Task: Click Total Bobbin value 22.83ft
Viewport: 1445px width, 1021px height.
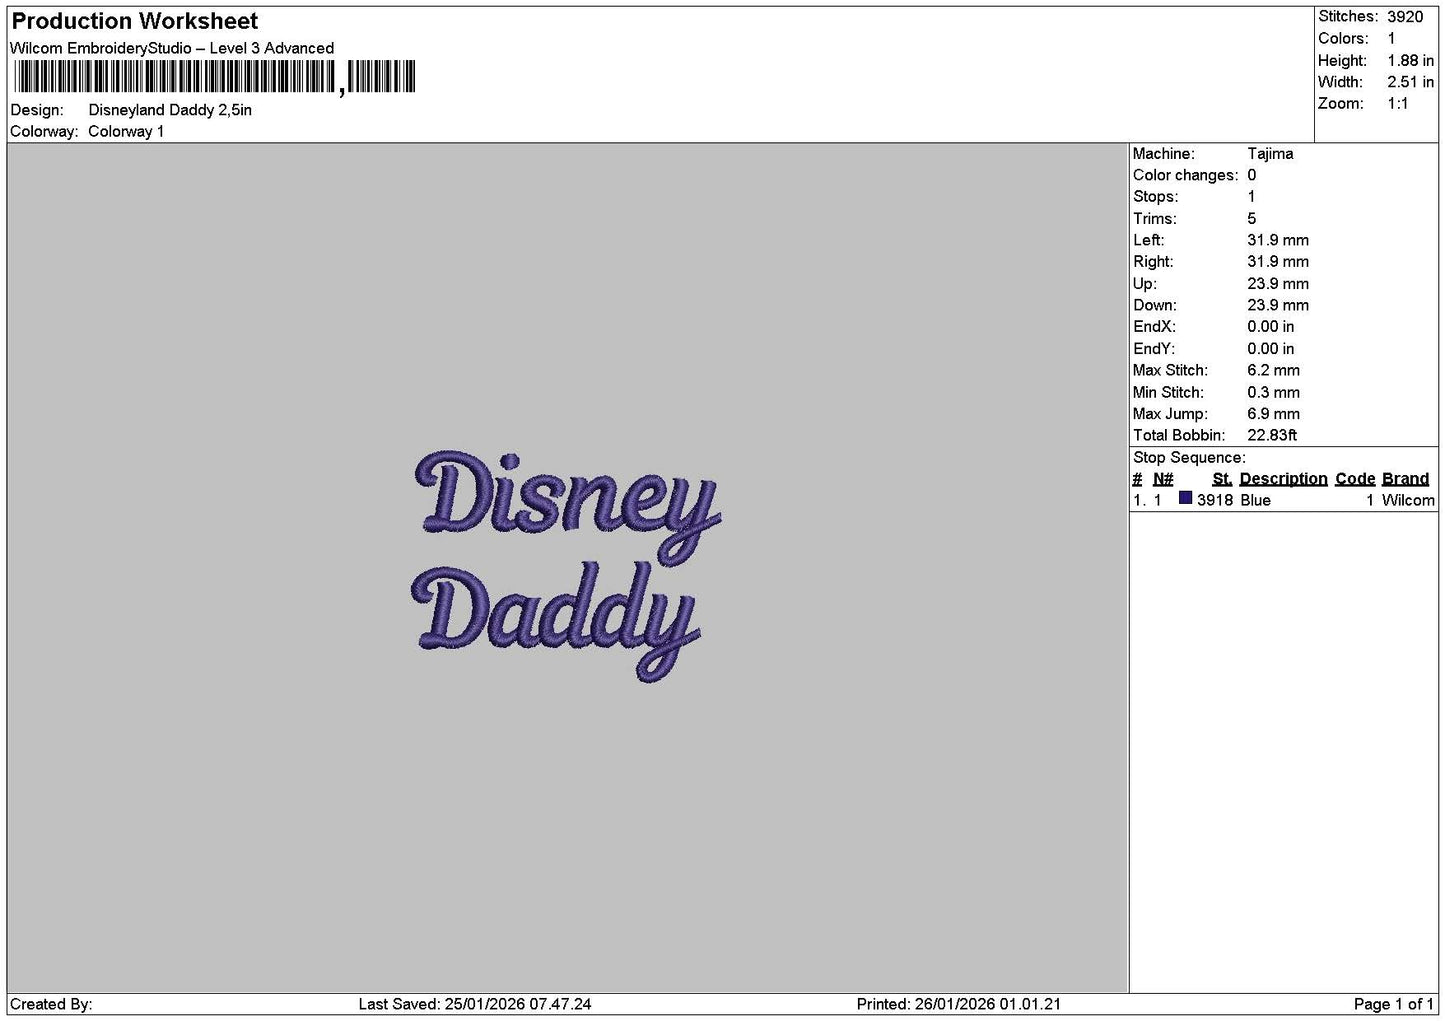Action: click(x=1272, y=435)
